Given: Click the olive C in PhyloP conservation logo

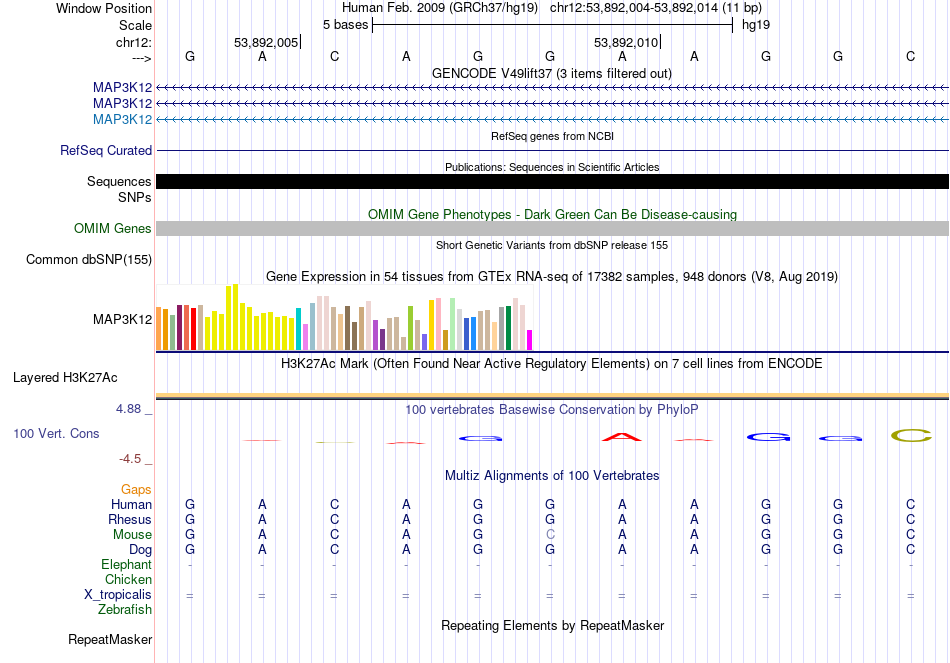Looking at the screenshot, I should (x=911, y=435).
